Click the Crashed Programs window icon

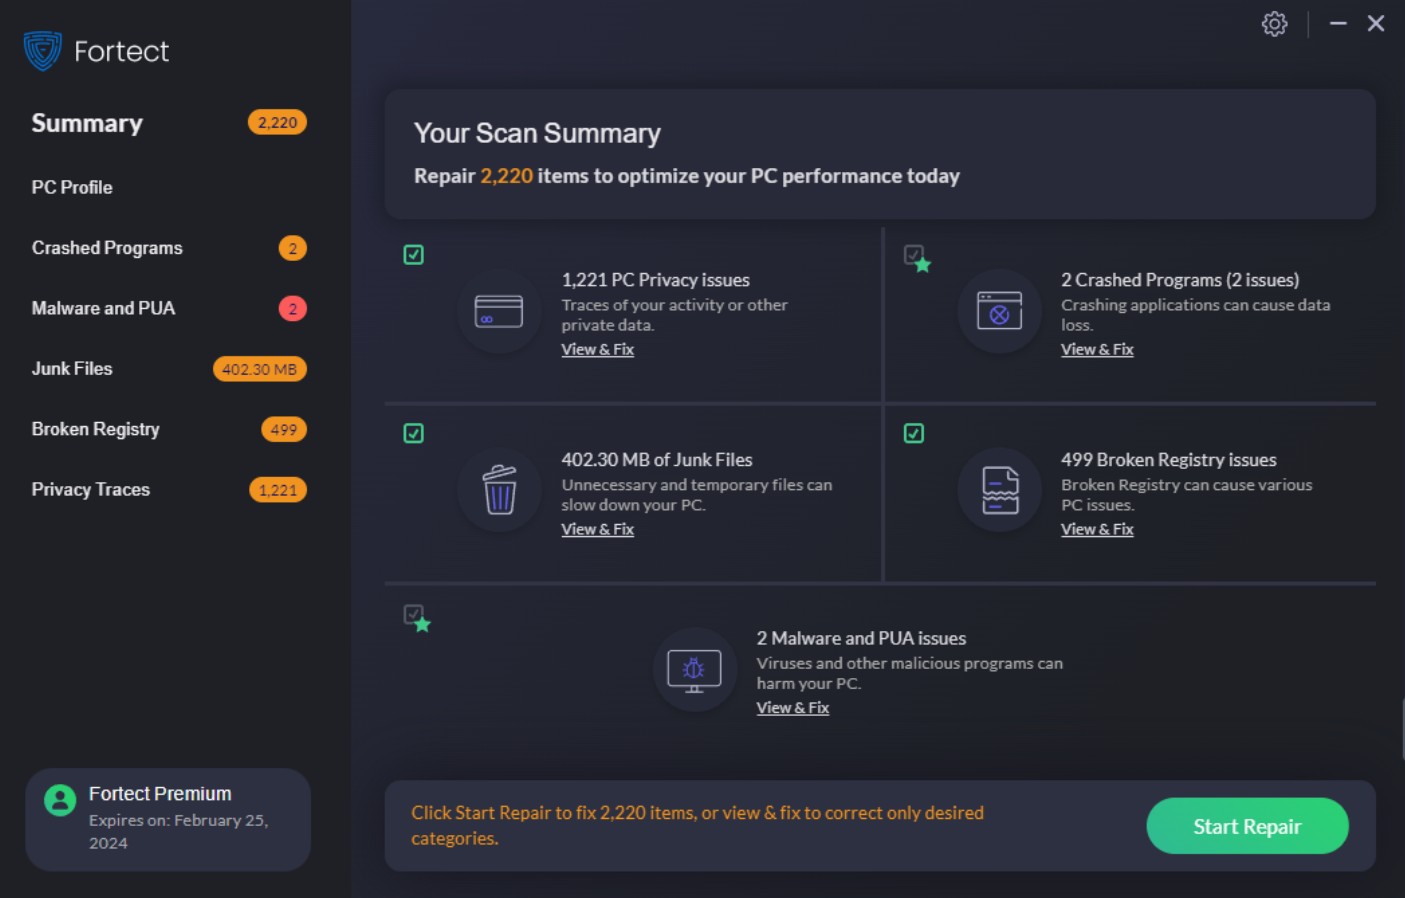(x=999, y=311)
